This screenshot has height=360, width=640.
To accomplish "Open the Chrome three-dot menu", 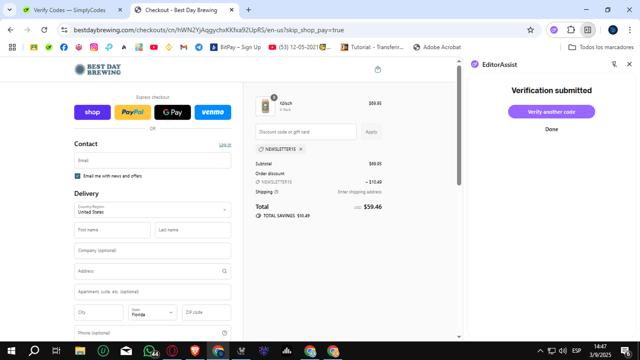I will 630,30.
